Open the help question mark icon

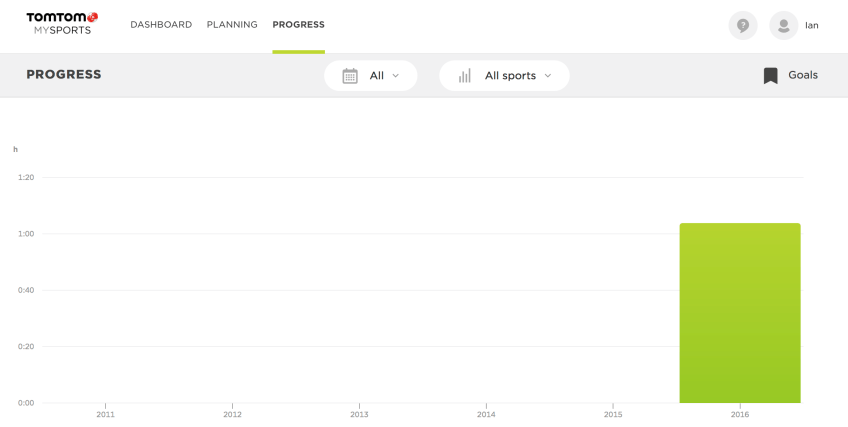click(743, 25)
